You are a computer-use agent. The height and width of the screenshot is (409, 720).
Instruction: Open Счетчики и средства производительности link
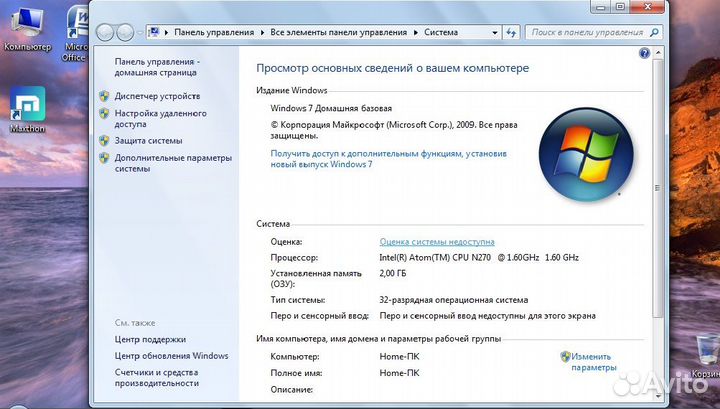click(x=157, y=378)
